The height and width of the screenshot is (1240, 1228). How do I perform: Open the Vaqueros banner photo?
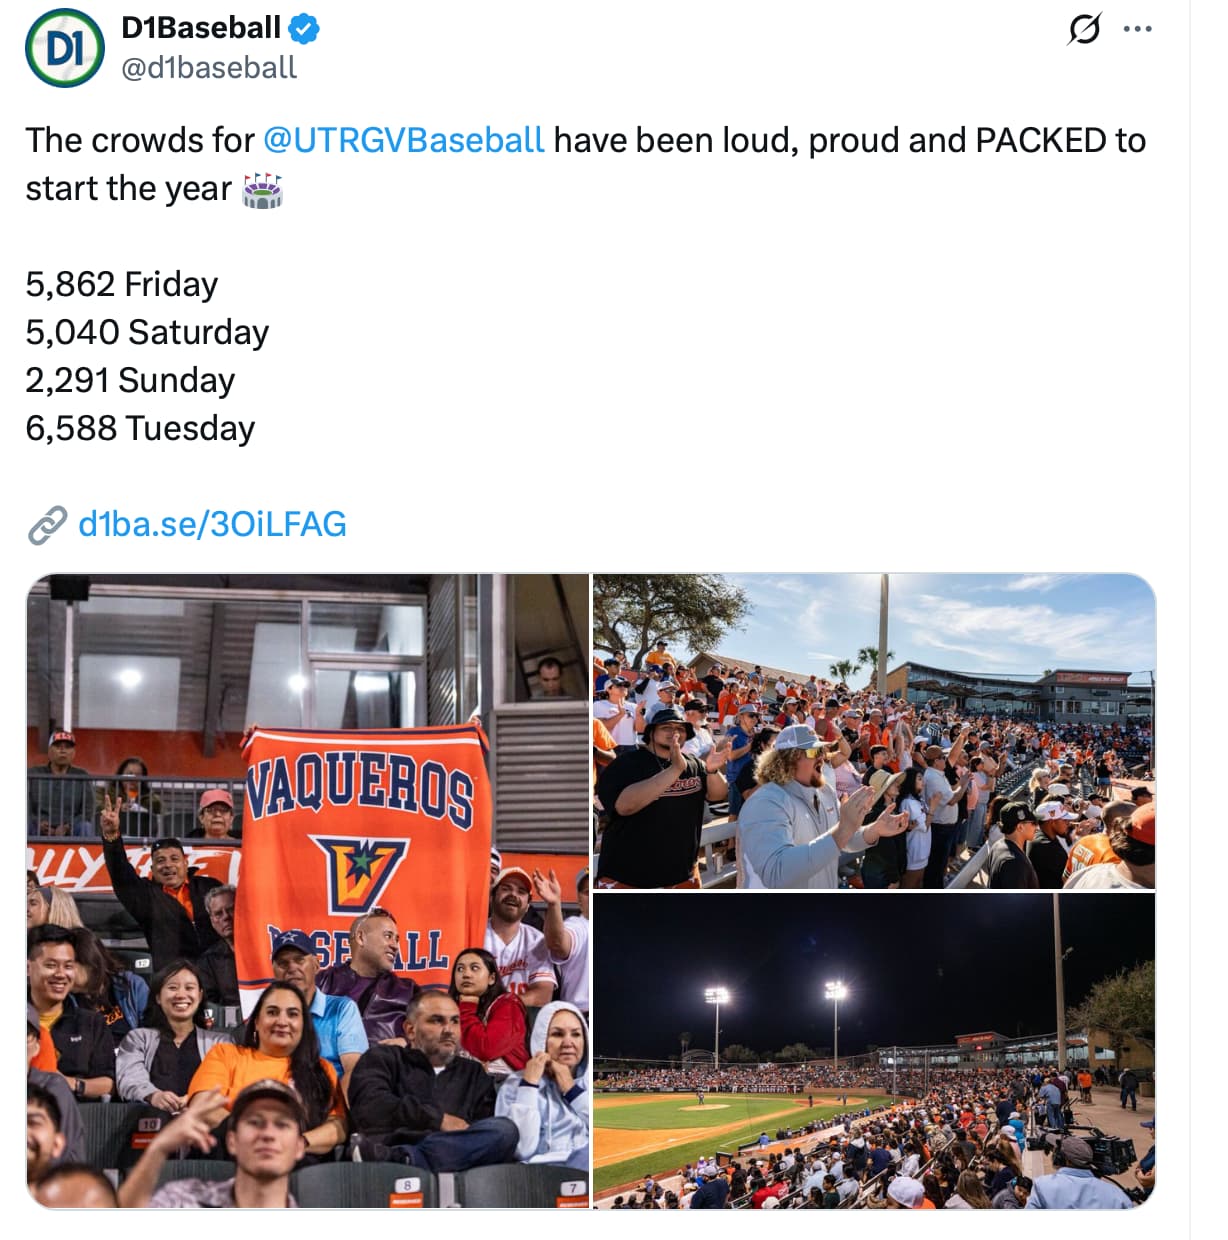[307, 890]
